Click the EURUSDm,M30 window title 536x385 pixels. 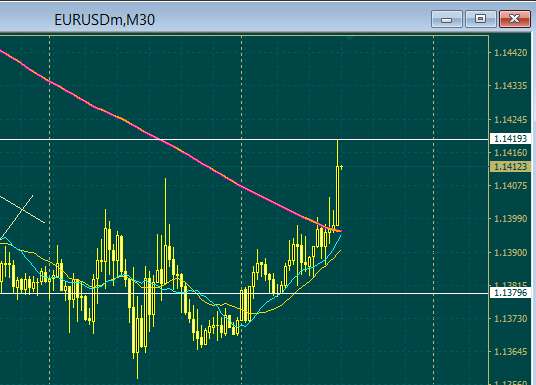coord(105,20)
